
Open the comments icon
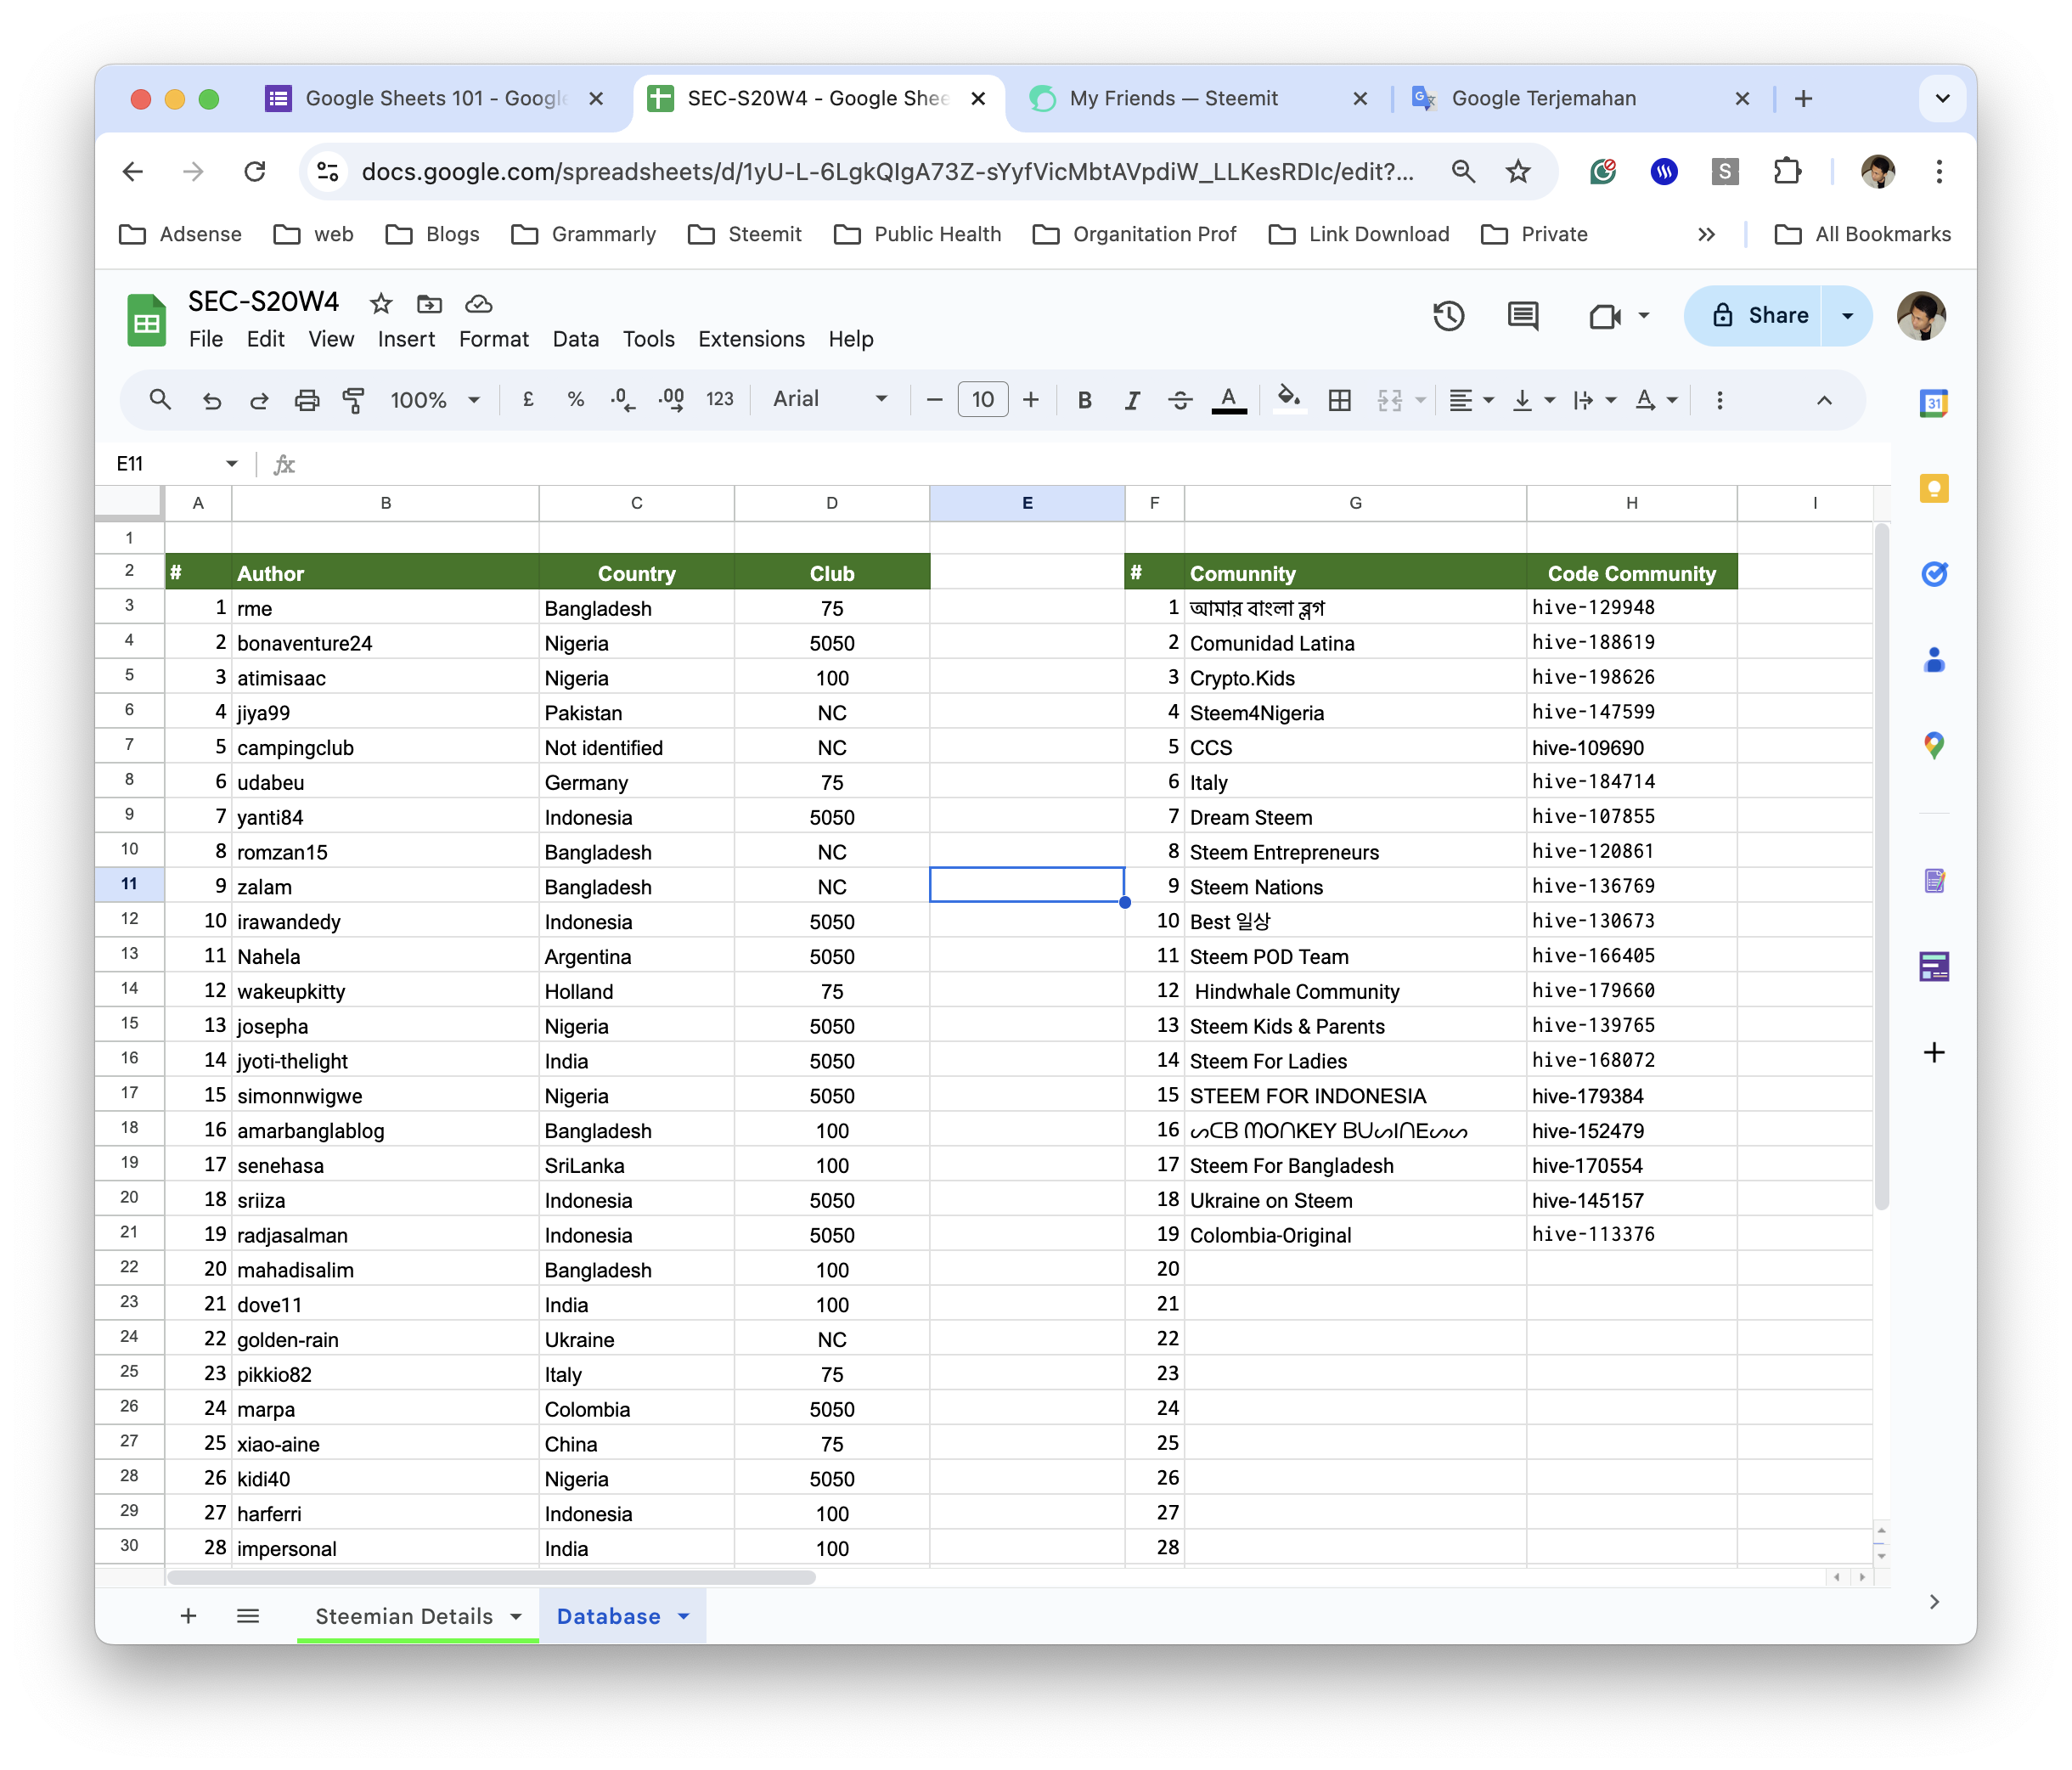[1522, 316]
